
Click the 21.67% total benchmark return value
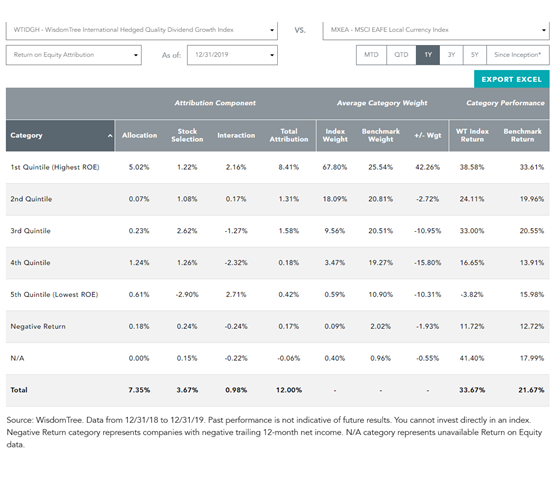(x=531, y=390)
